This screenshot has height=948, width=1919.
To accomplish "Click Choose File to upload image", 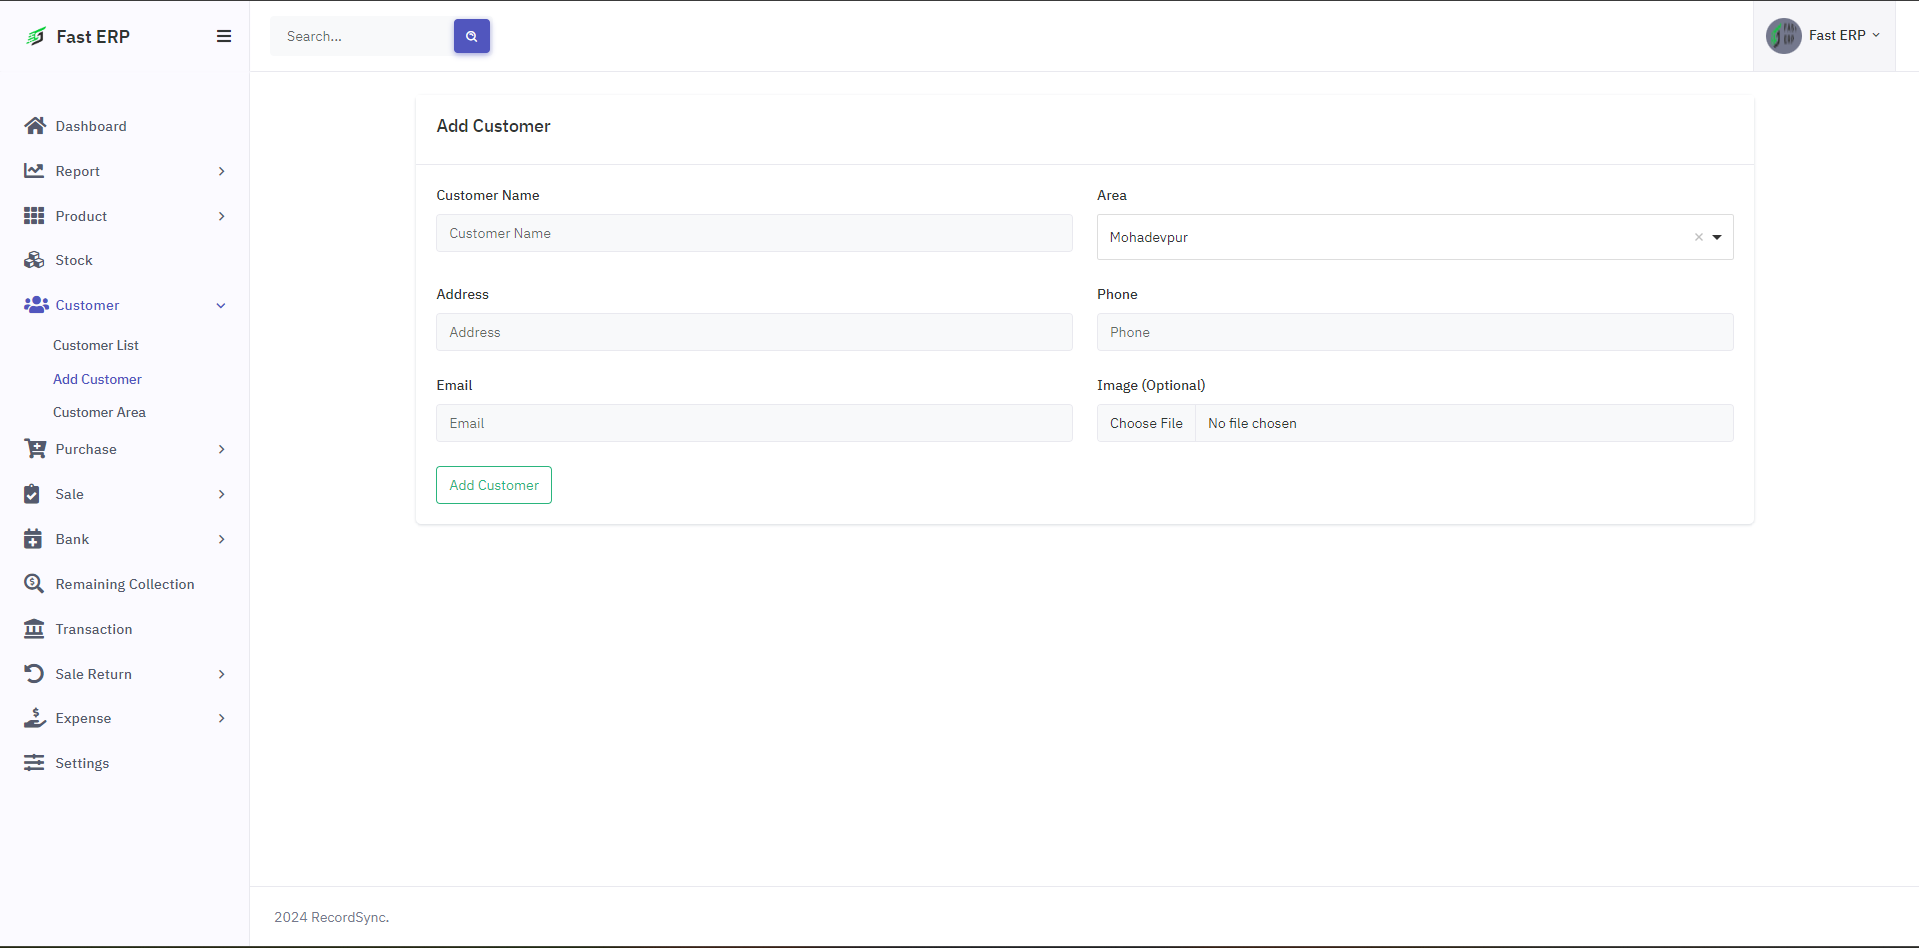I will tap(1146, 423).
